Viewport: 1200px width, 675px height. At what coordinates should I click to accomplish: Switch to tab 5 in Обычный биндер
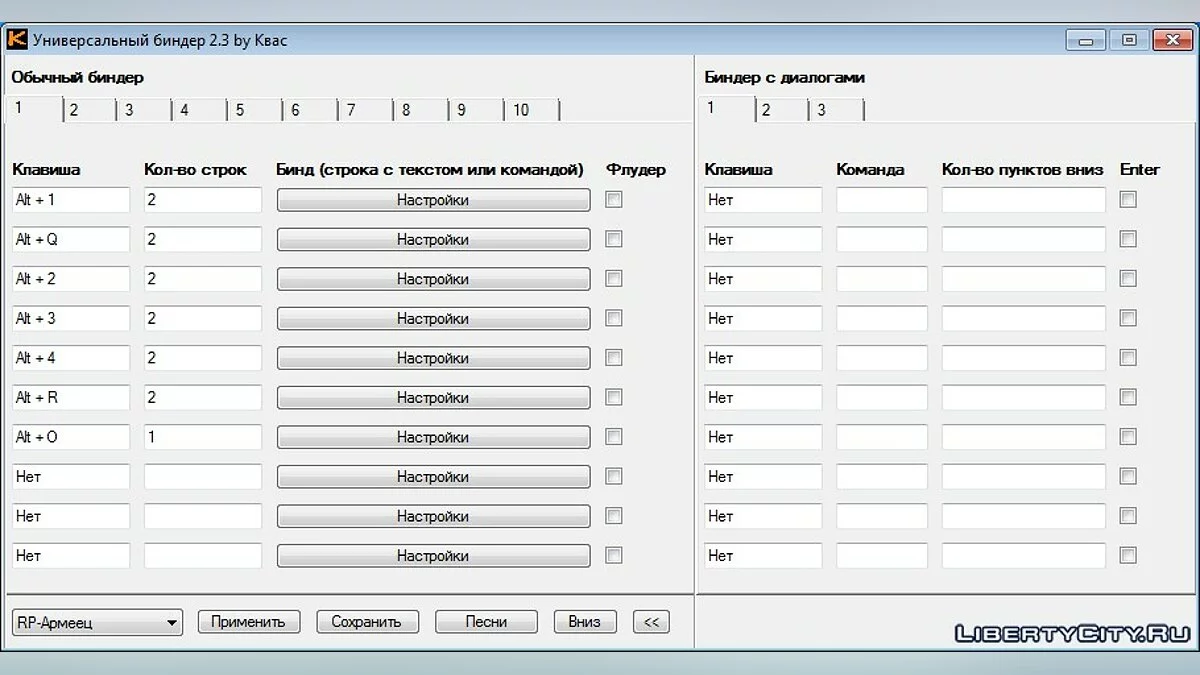coord(240,110)
